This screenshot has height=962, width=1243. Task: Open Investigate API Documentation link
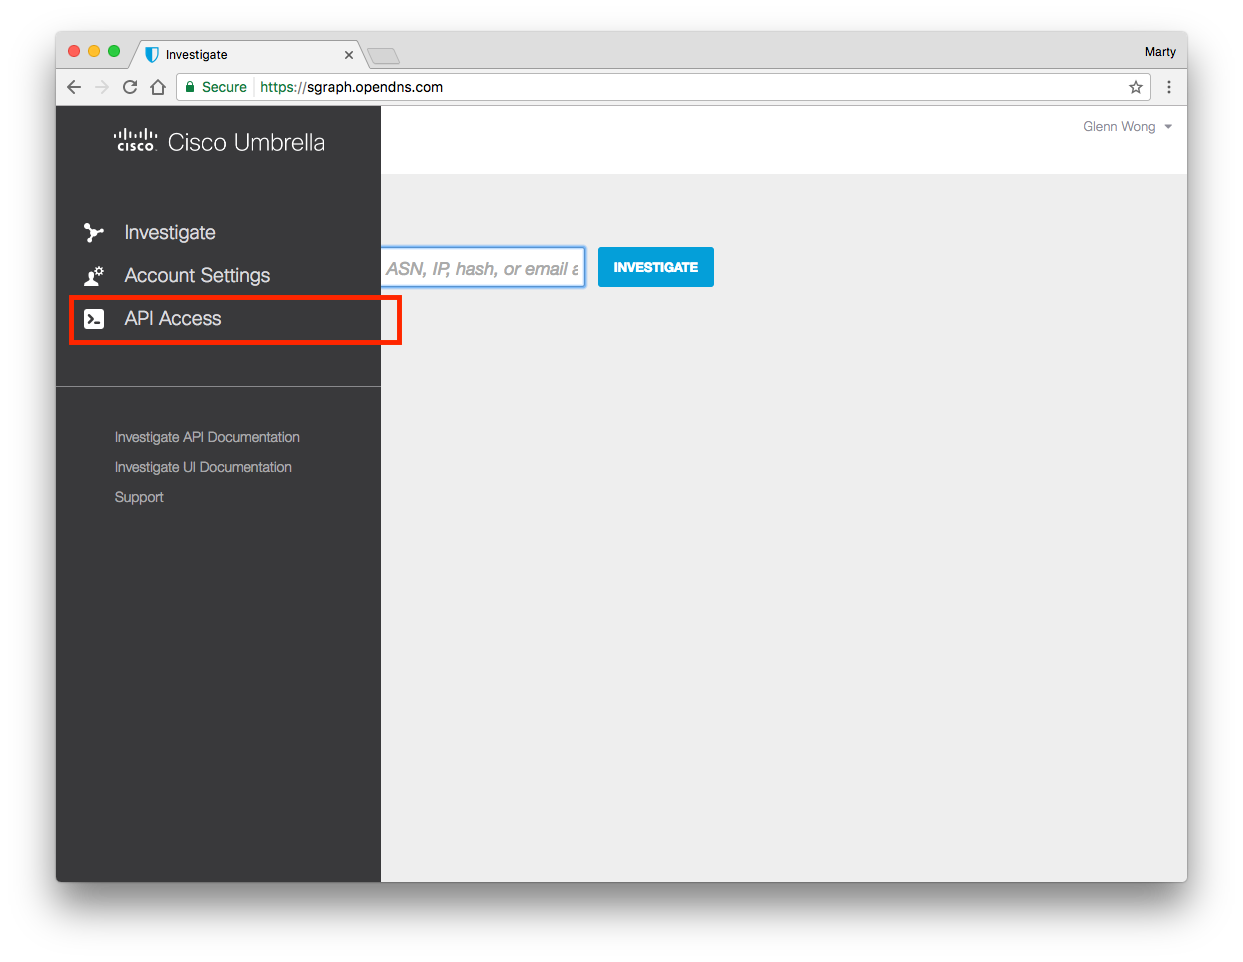207,437
